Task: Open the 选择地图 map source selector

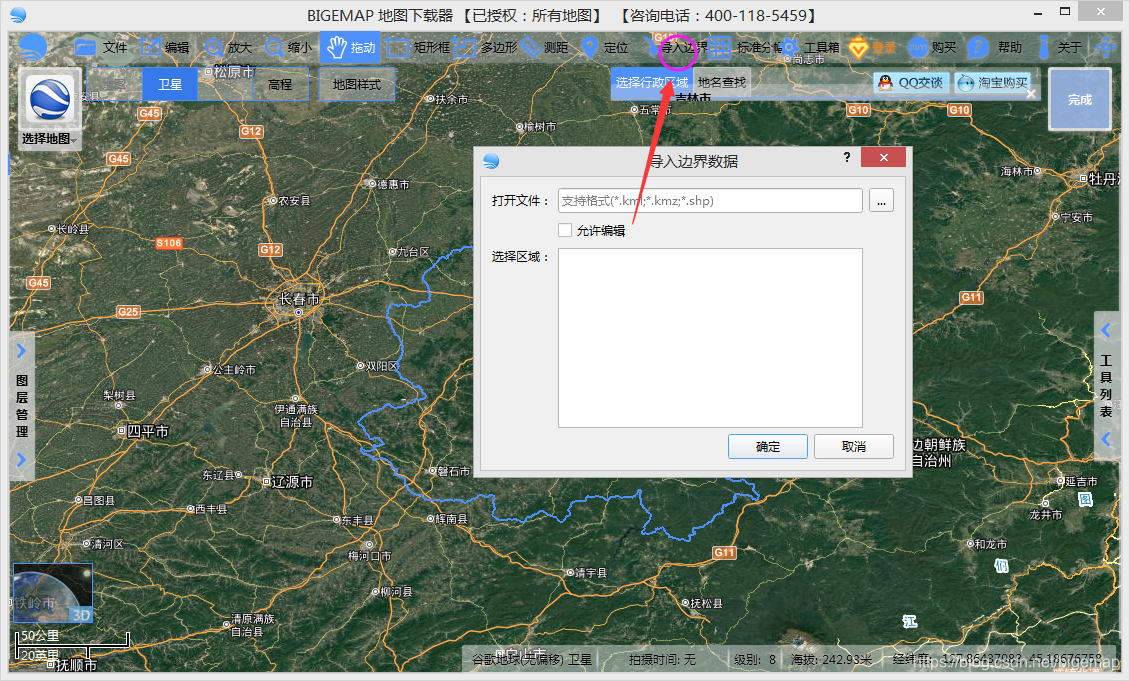Action: tap(49, 109)
